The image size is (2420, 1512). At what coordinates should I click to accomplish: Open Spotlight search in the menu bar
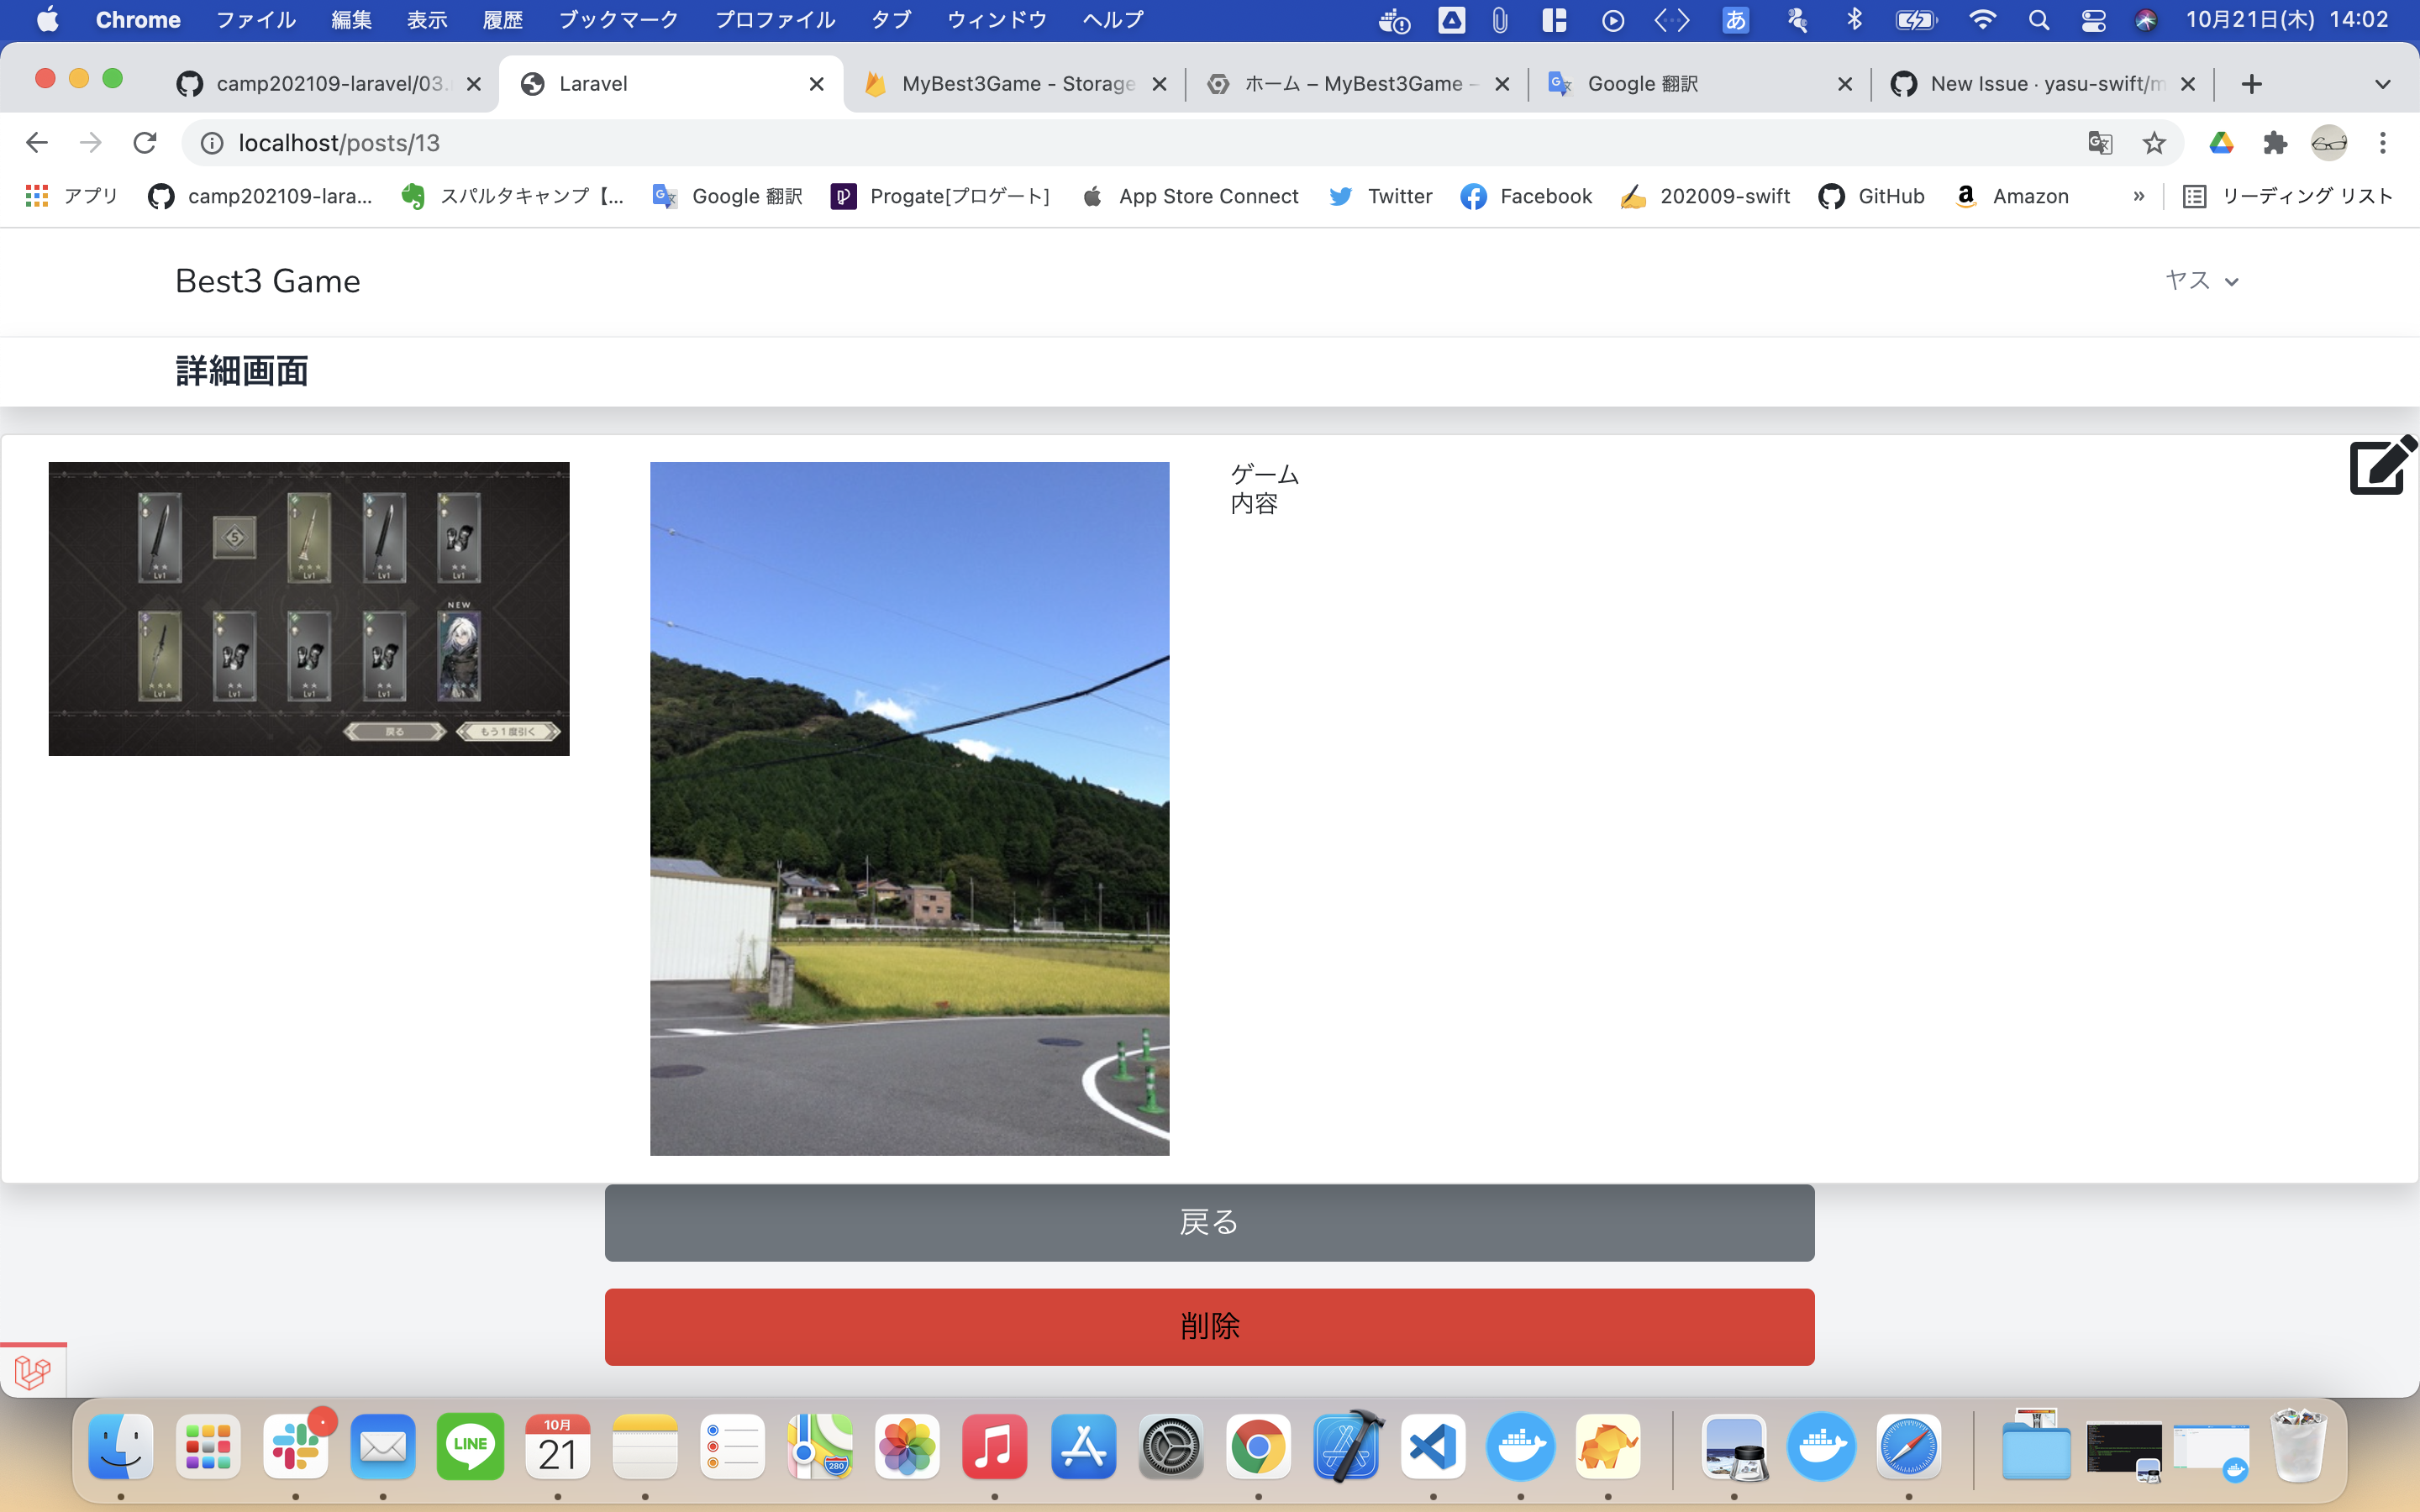click(2039, 20)
